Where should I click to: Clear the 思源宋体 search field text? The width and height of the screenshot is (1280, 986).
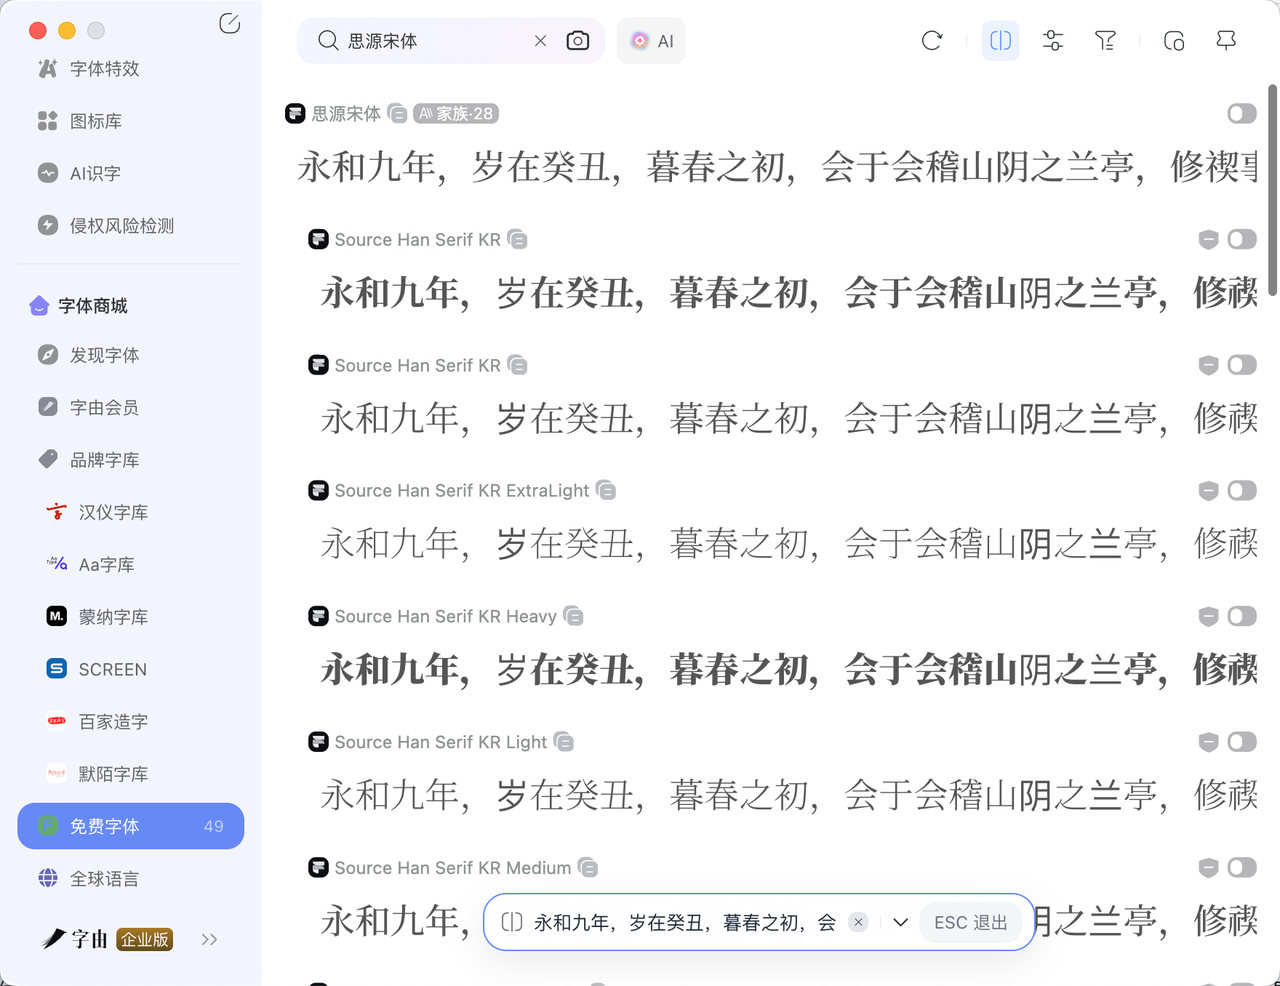point(540,41)
